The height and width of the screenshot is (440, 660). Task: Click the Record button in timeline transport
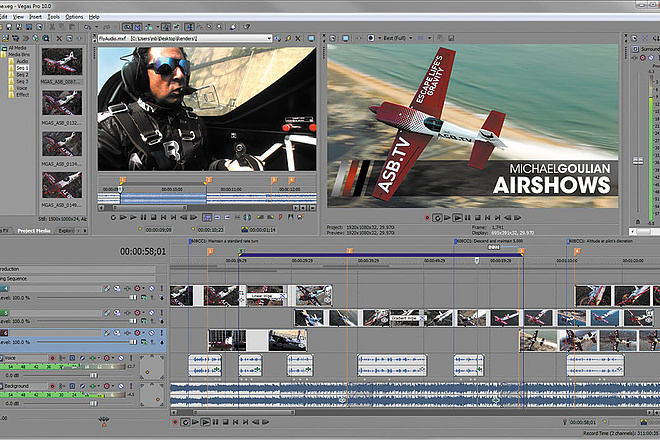[175, 422]
